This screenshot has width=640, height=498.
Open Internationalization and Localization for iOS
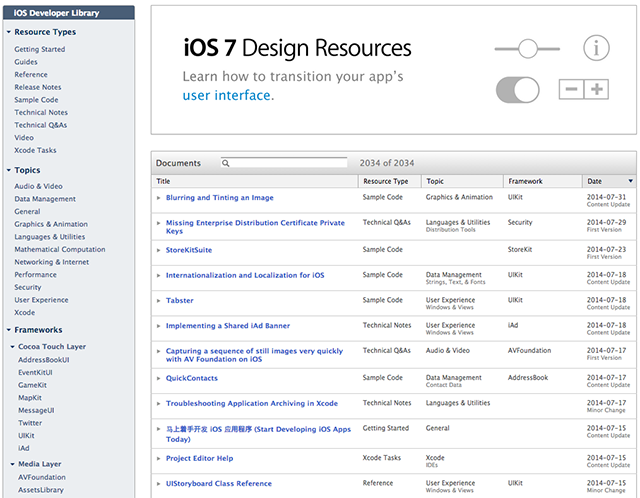click(245, 275)
